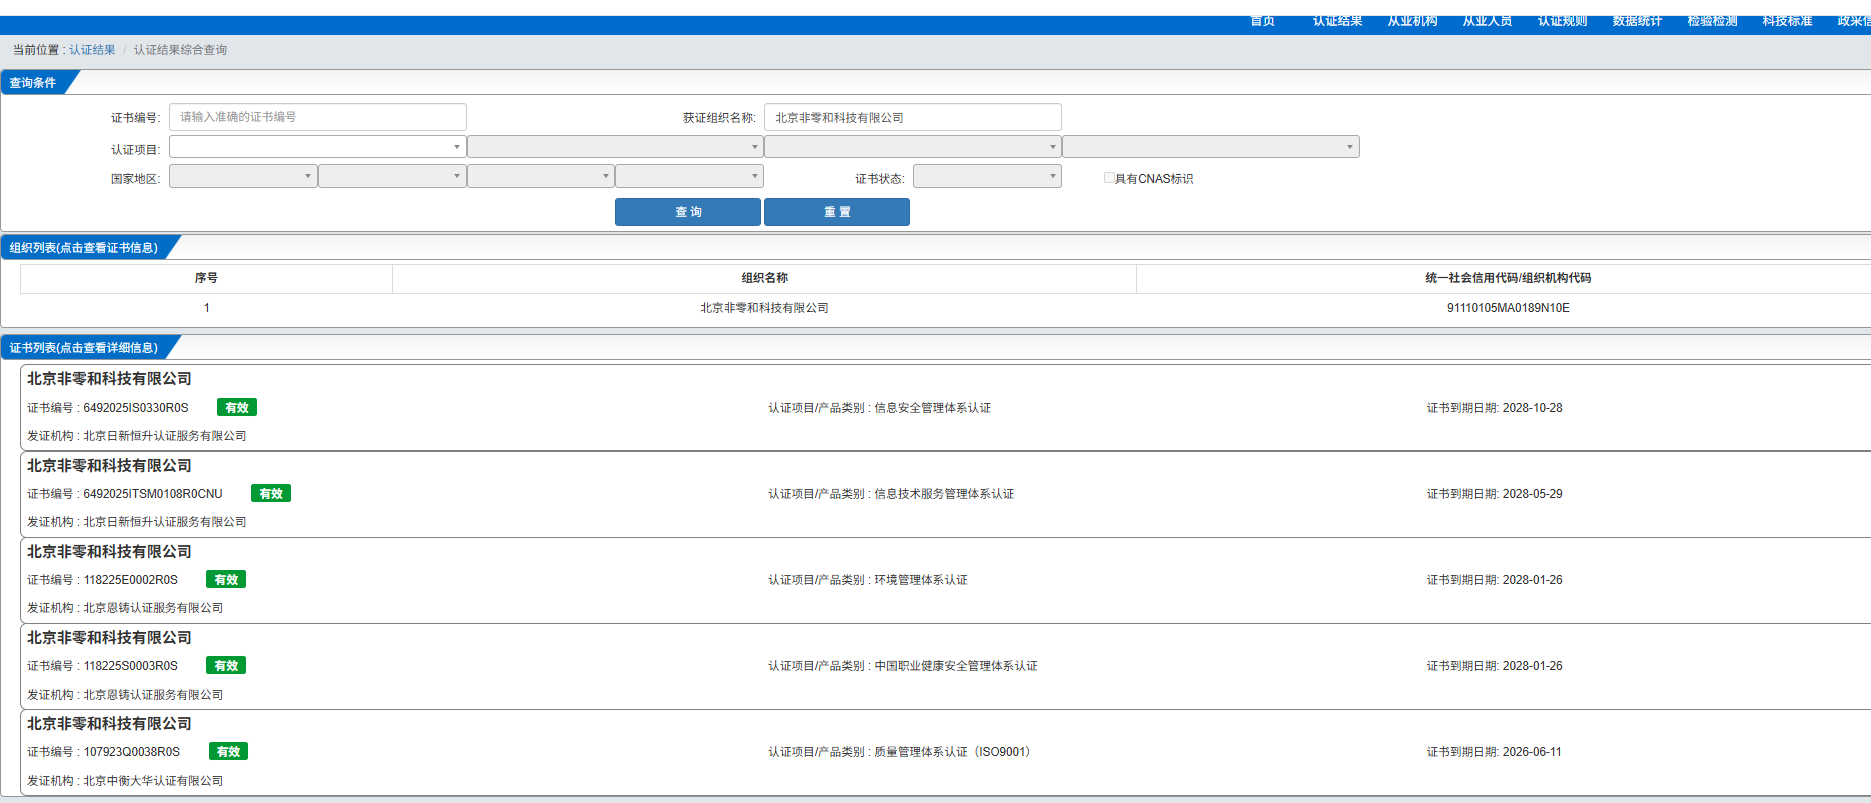Follow the 认证结果 breadcrumb link

point(92,50)
